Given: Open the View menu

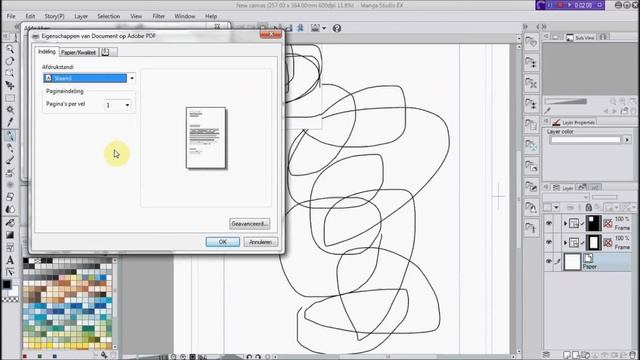Looking at the screenshot, I should [x=136, y=16].
